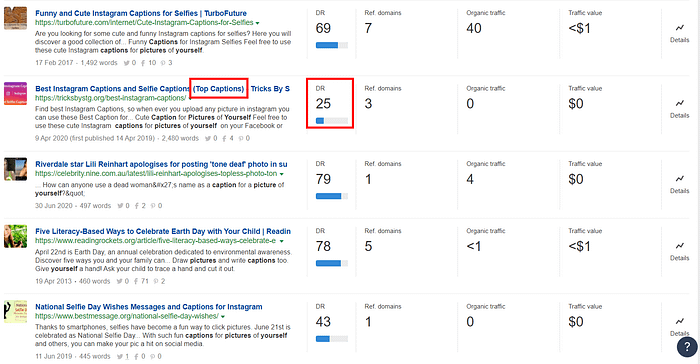
Task: Expand dropdown arrow beside turbofuture.com URL
Action: (258, 23)
